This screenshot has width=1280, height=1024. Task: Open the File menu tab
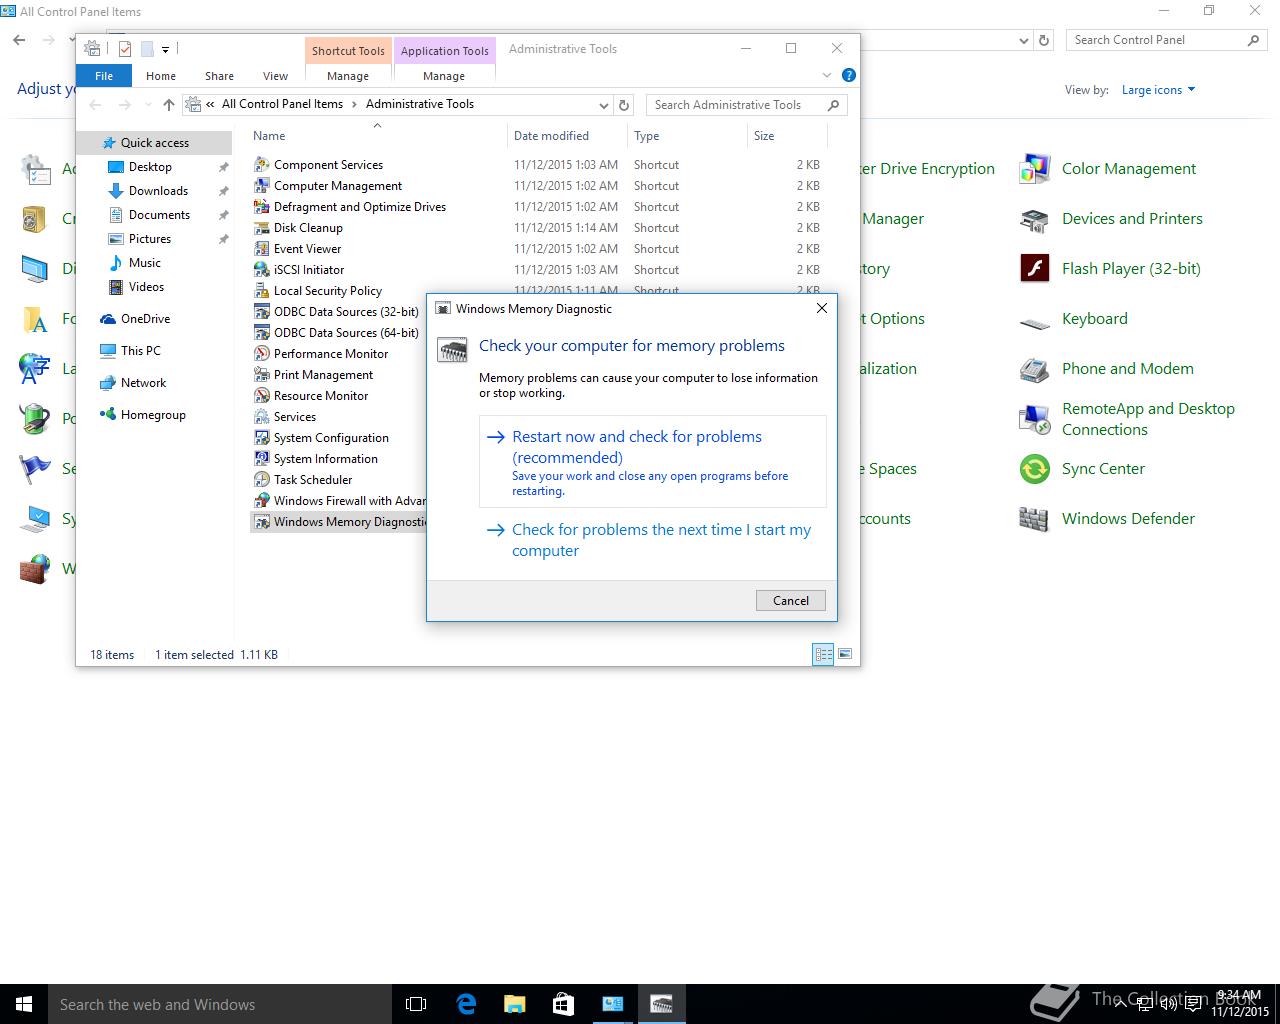coord(103,76)
